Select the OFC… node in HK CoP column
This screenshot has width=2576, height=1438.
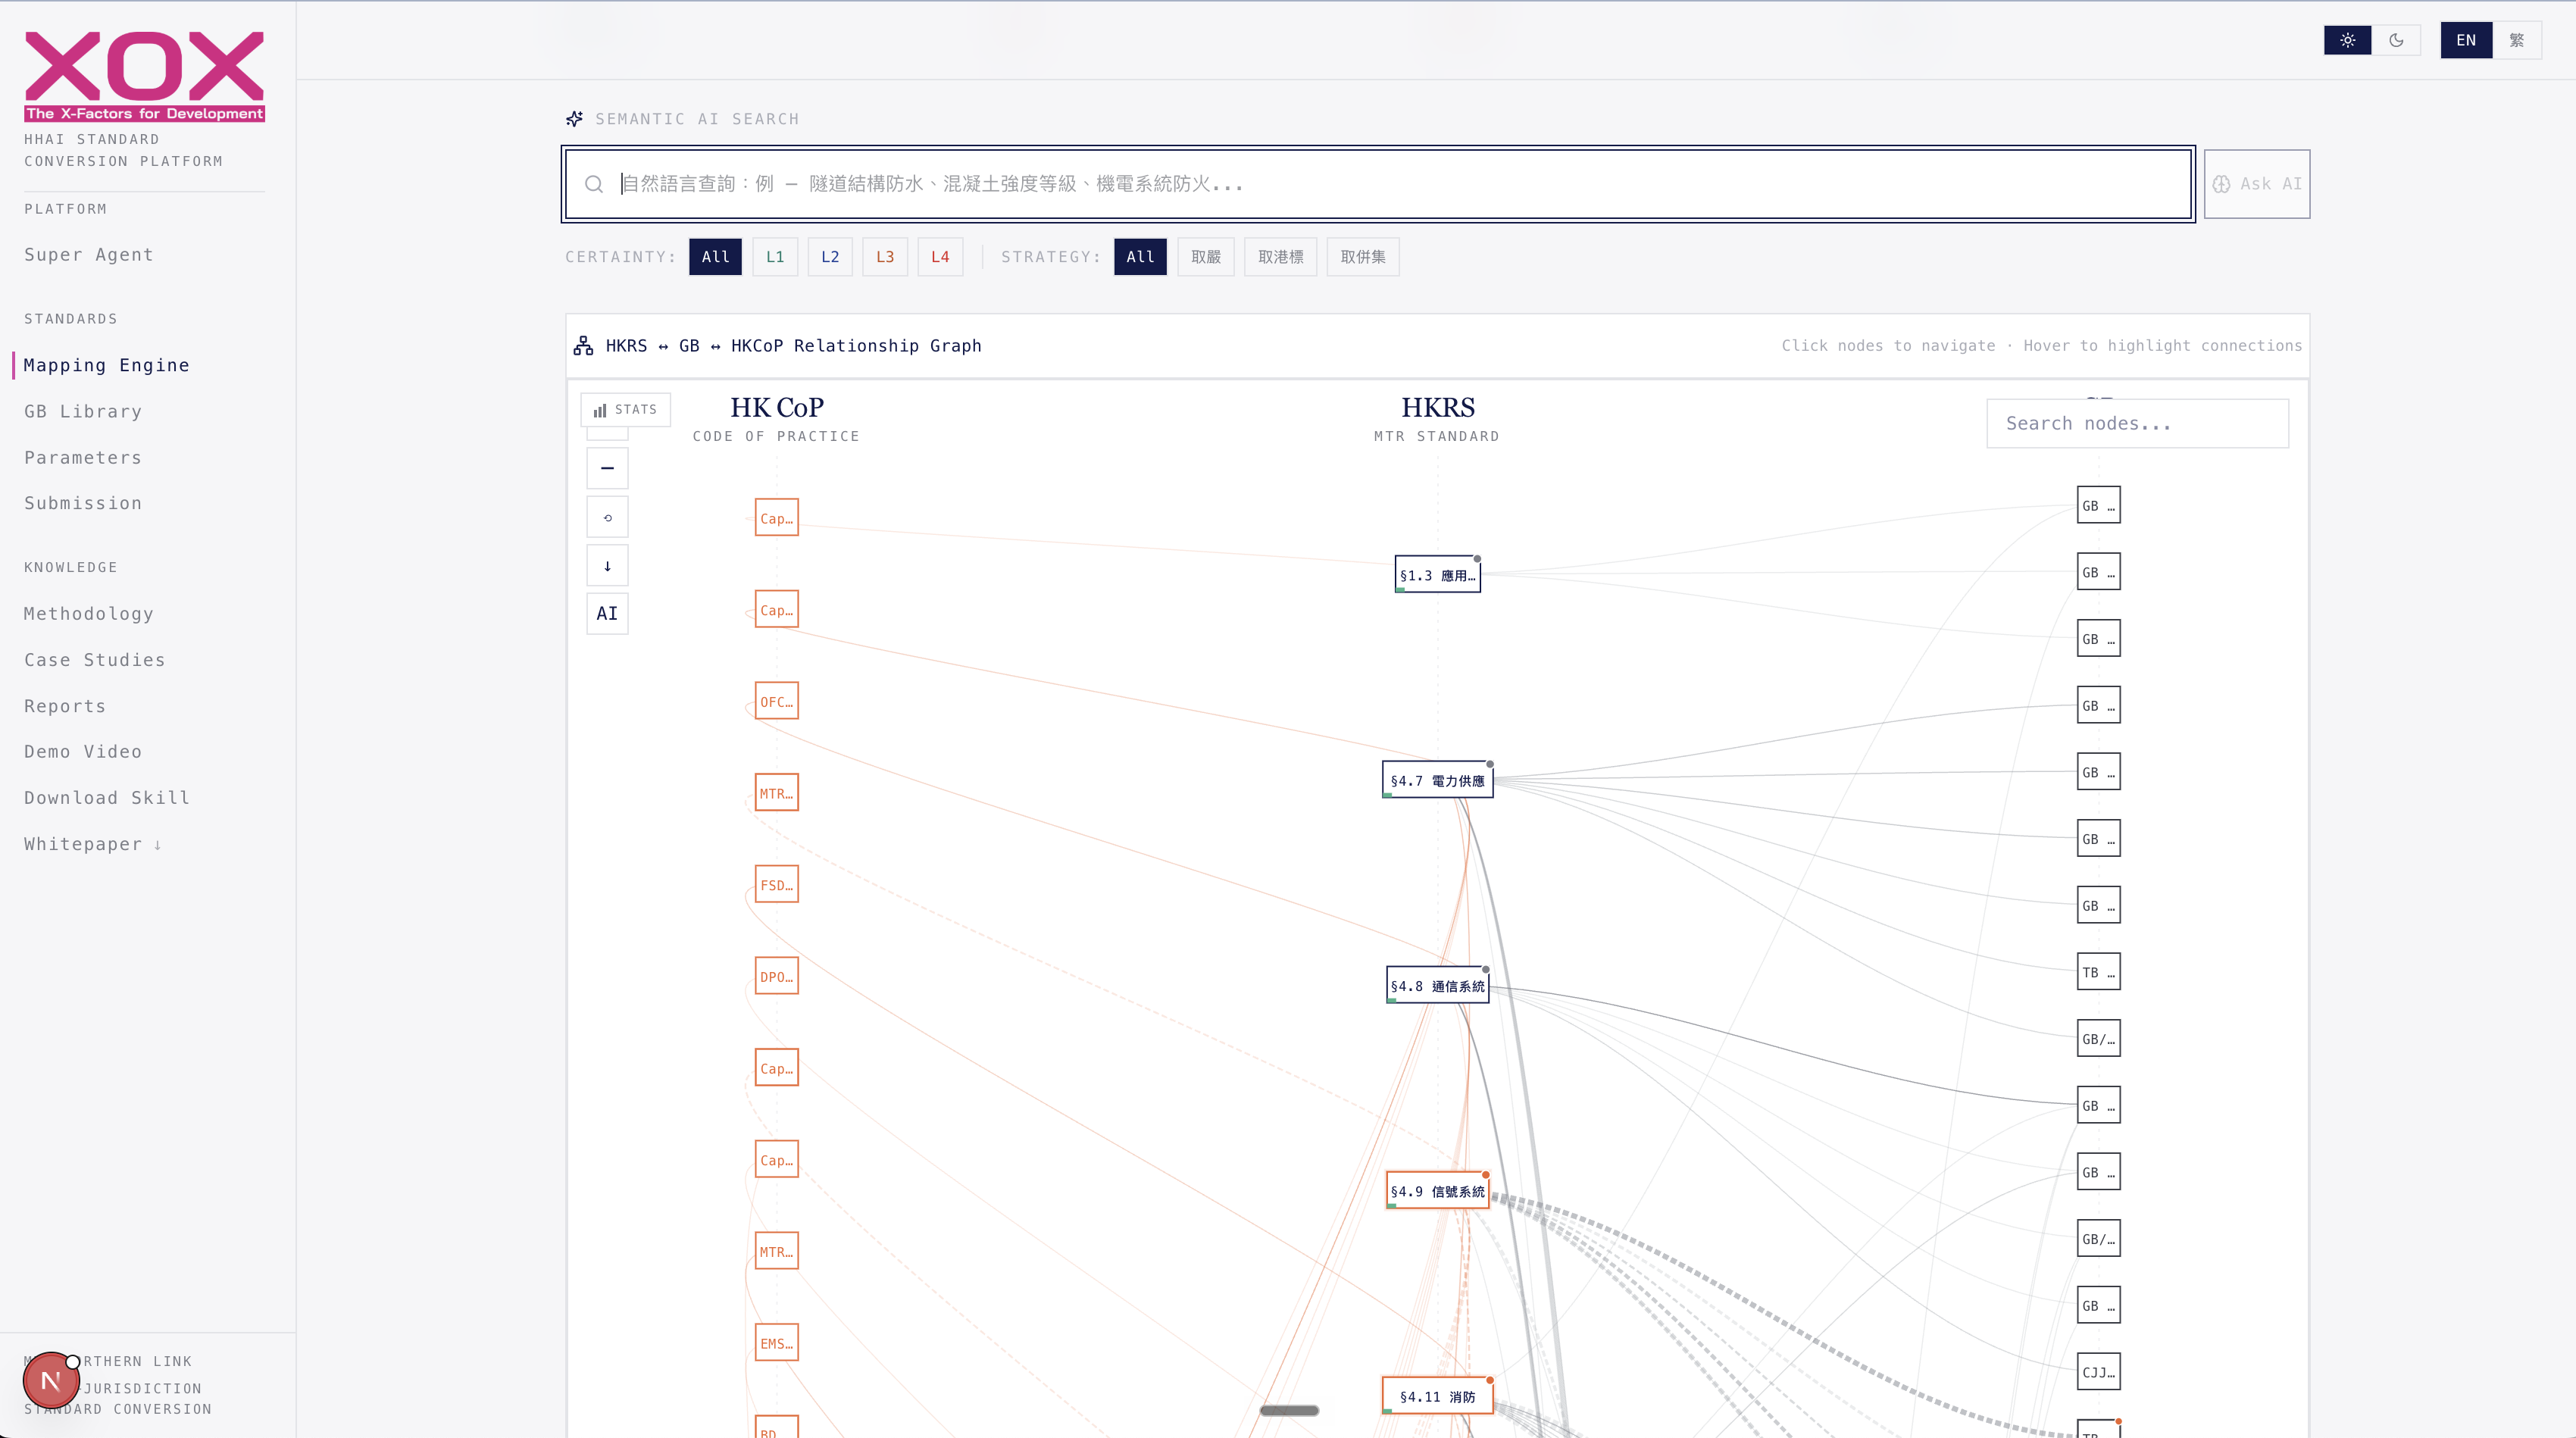[776, 701]
